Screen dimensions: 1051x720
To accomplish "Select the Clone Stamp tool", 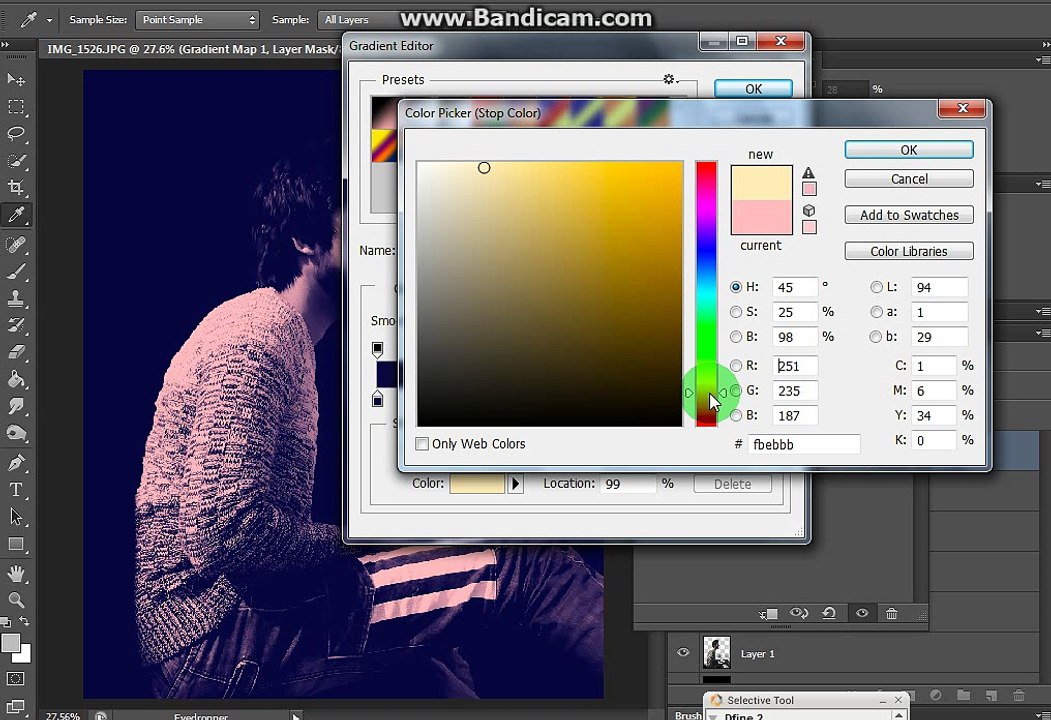I will (x=16, y=298).
